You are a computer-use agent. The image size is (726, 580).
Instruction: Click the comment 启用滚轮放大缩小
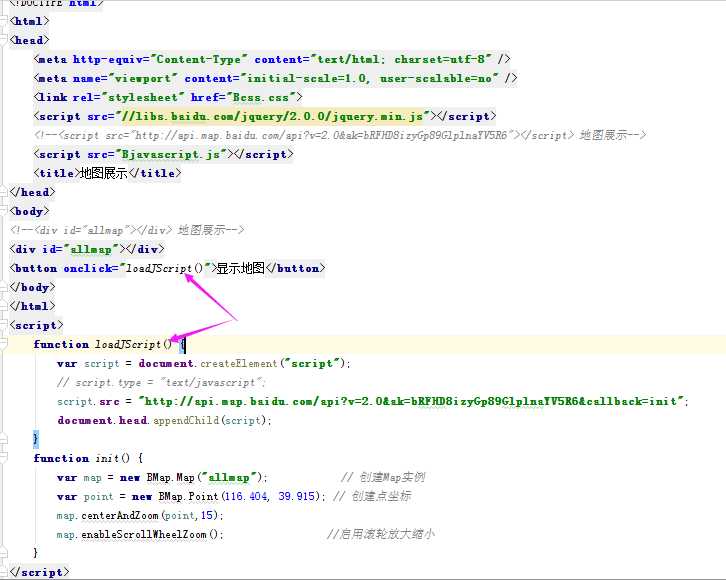coord(381,534)
